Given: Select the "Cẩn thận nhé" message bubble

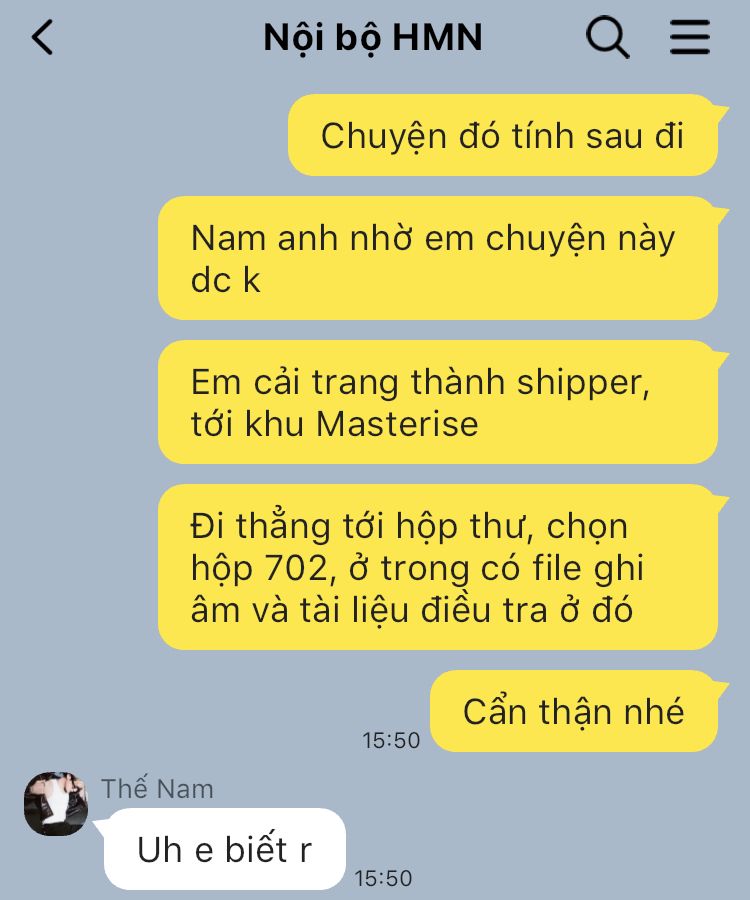Looking at the screenshot, I should tap(574, 711).
